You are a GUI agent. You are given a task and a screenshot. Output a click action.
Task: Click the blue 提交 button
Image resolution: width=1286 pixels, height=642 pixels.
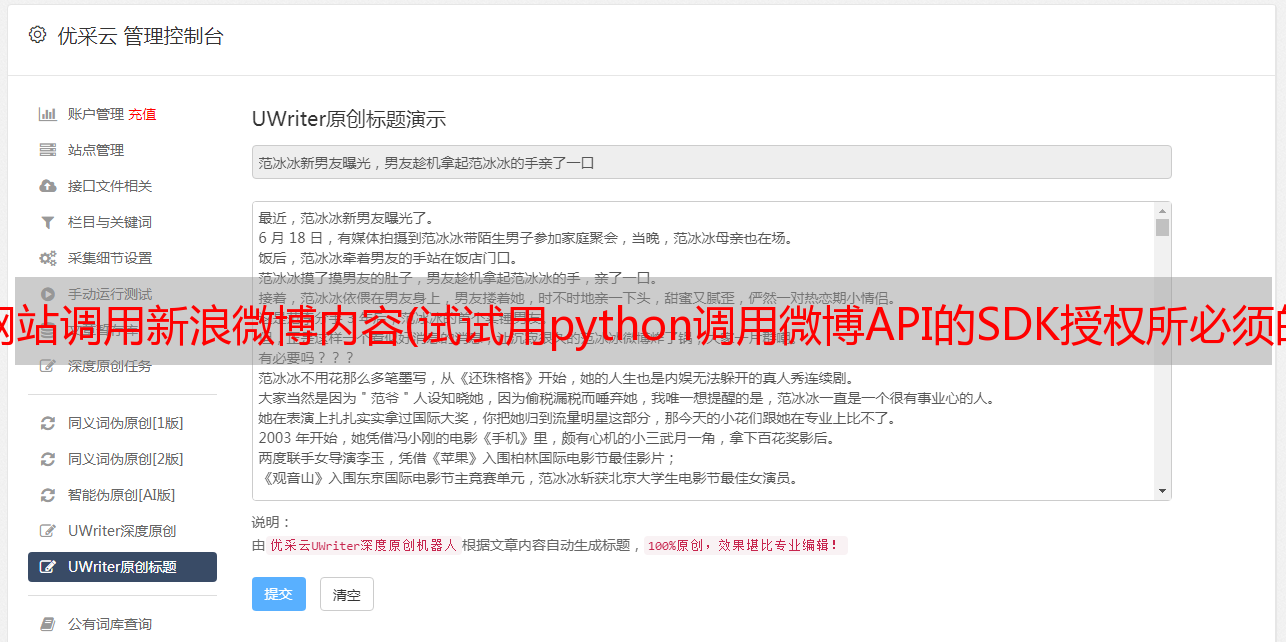point(278,594)
